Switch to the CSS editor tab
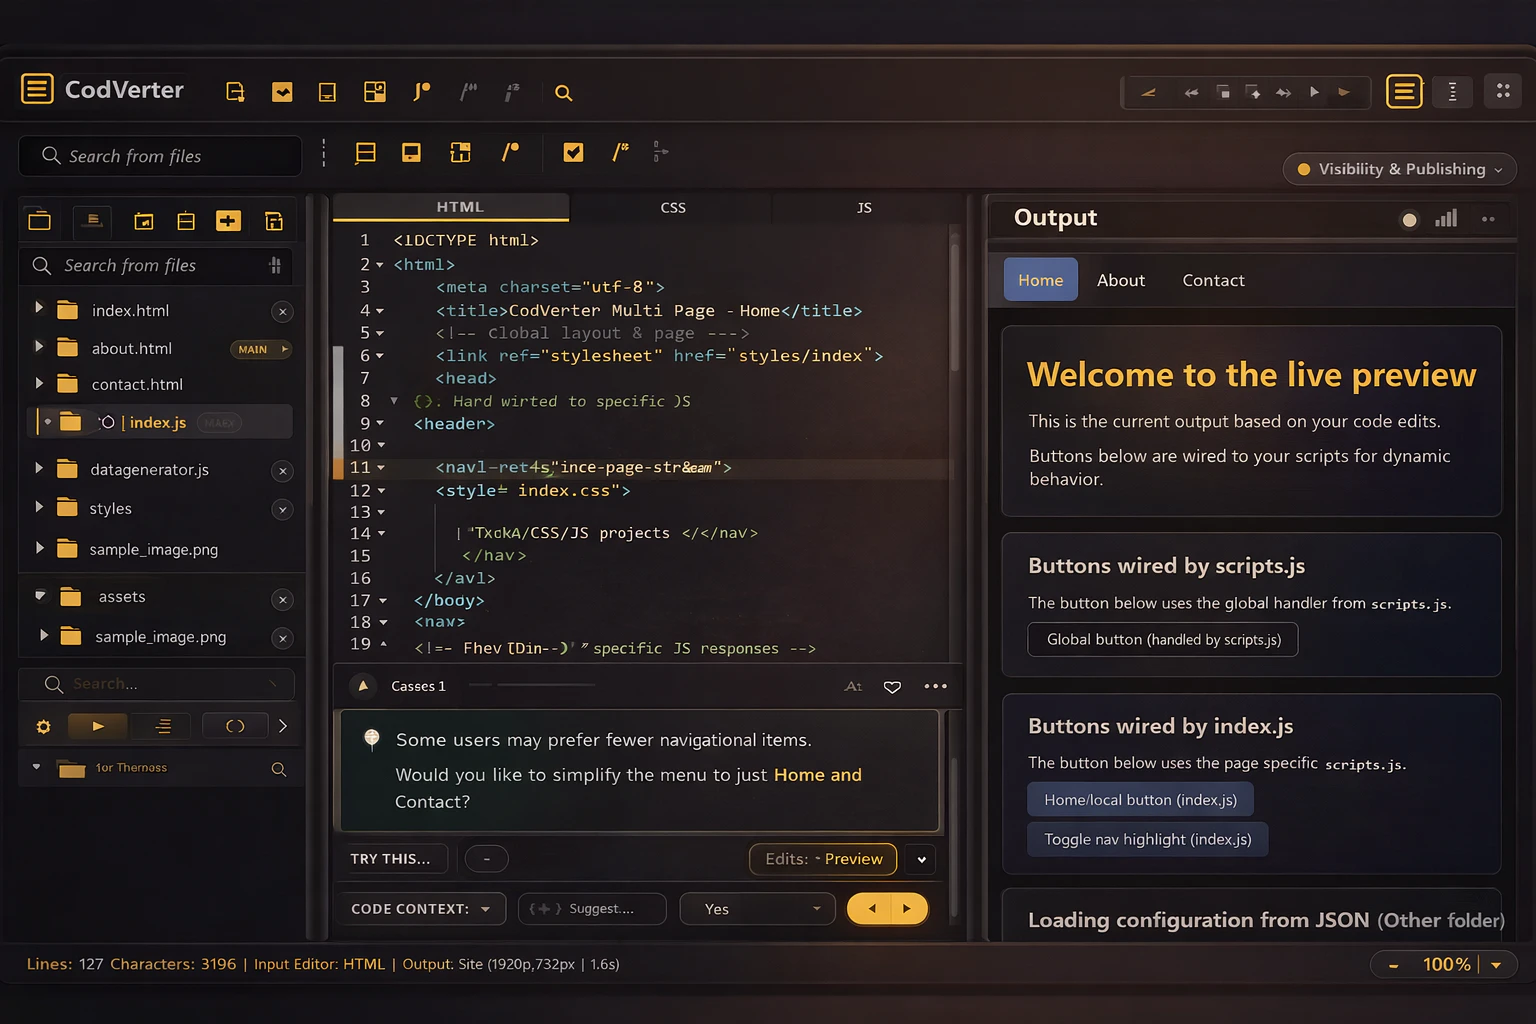This screenshot has height=1024, width=1536. (673, 208)
